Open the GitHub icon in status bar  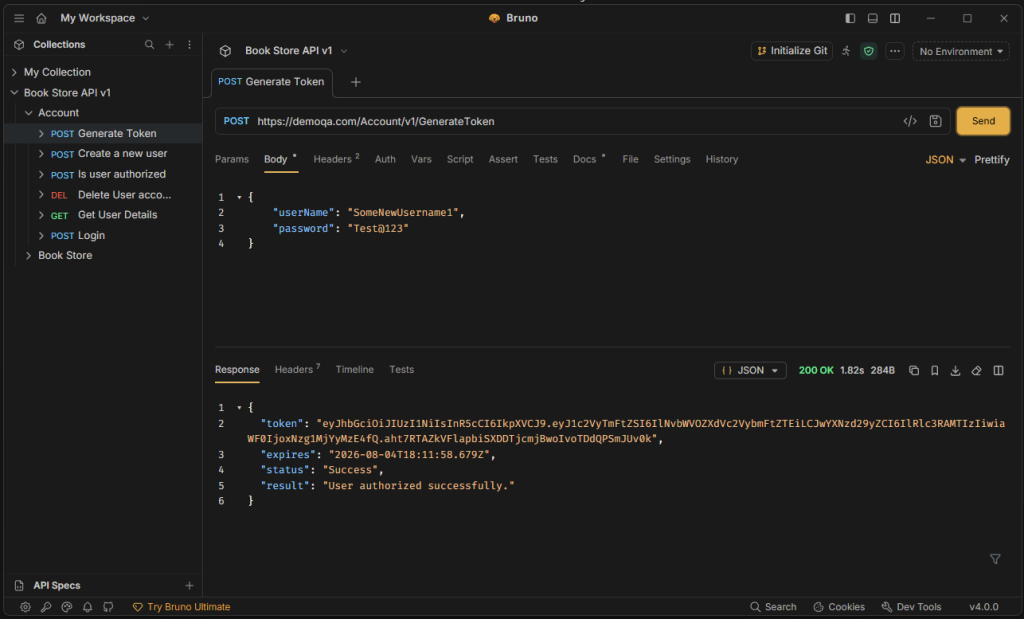[x=108, y=607]
